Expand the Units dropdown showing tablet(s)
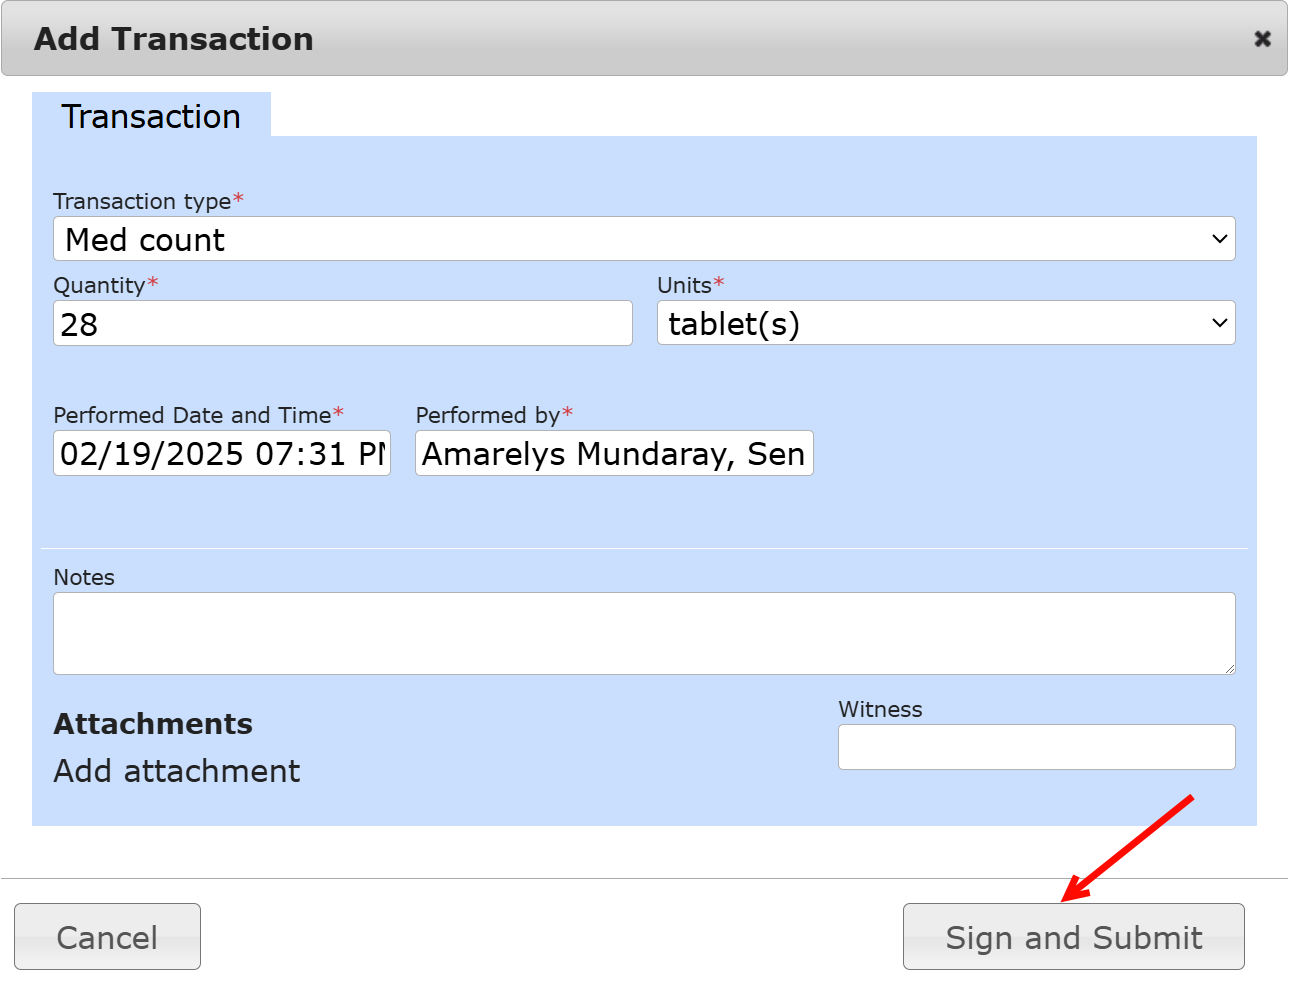 pos(945,324)
